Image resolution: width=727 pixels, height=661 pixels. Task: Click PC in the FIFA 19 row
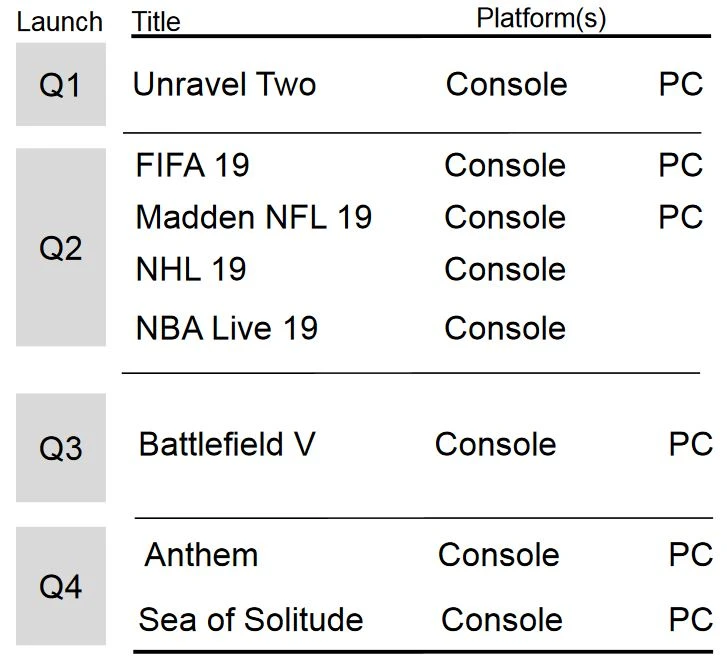pos(680,165)
